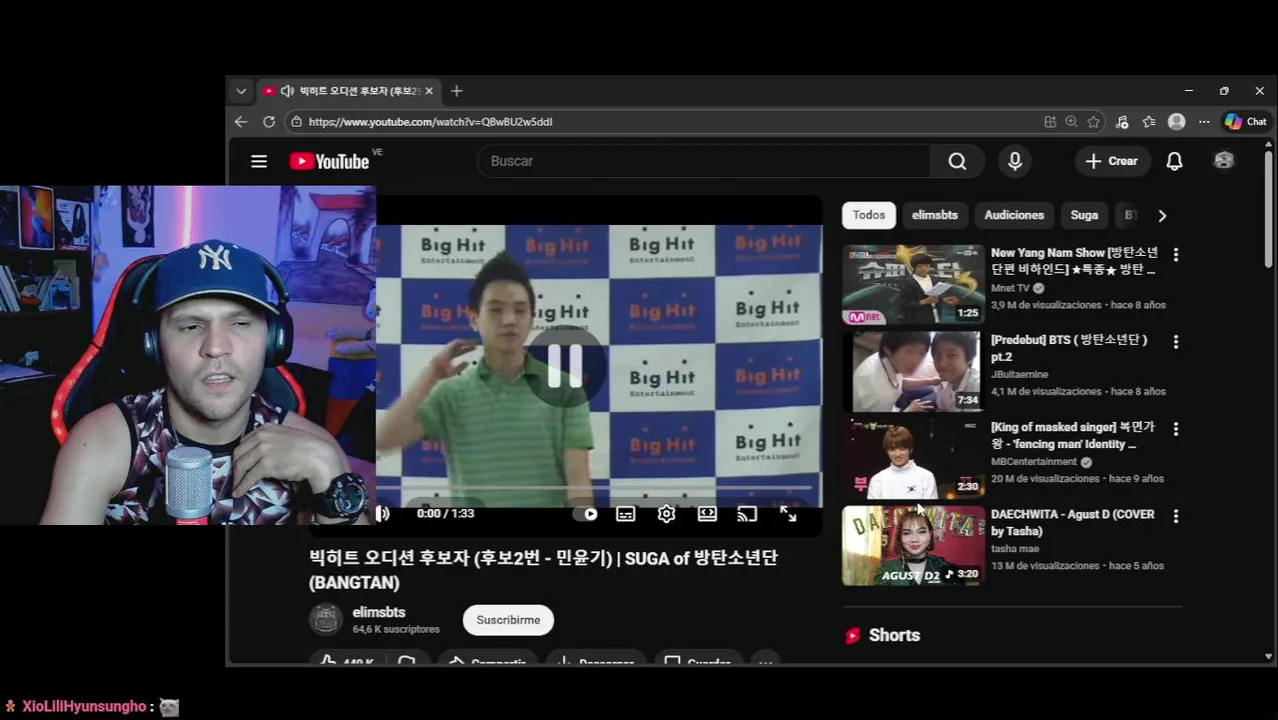Open options for [Predebut] BTS pt.2 video

(1176, 342)
